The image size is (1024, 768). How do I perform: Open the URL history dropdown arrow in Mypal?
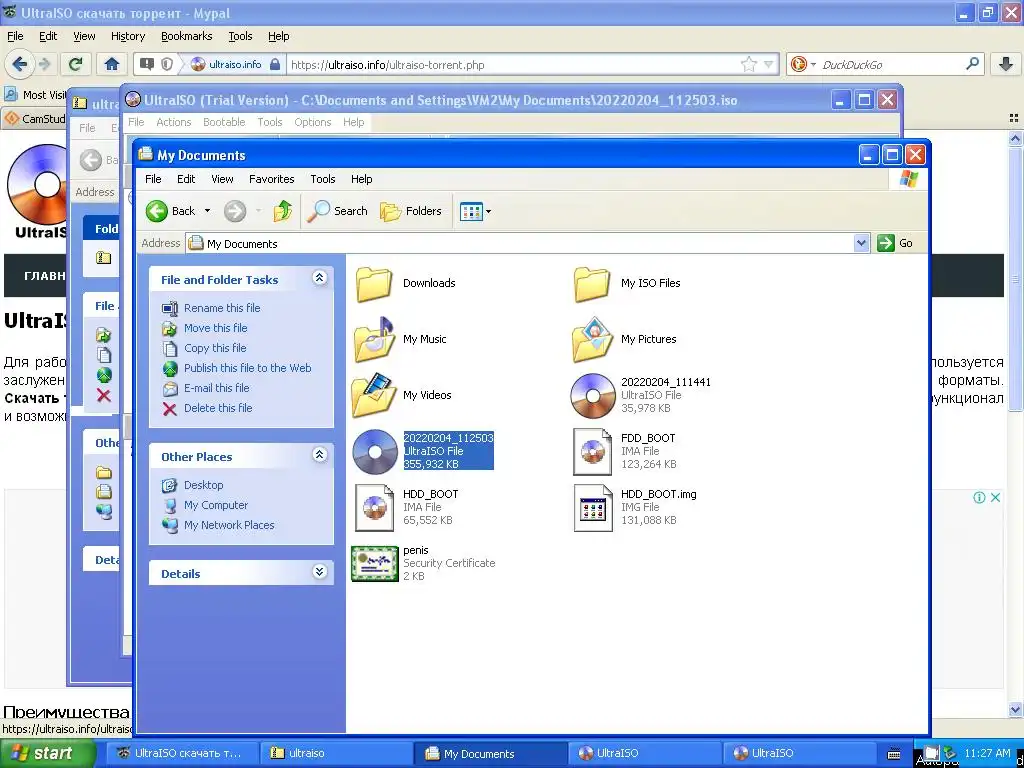(769, 64)
